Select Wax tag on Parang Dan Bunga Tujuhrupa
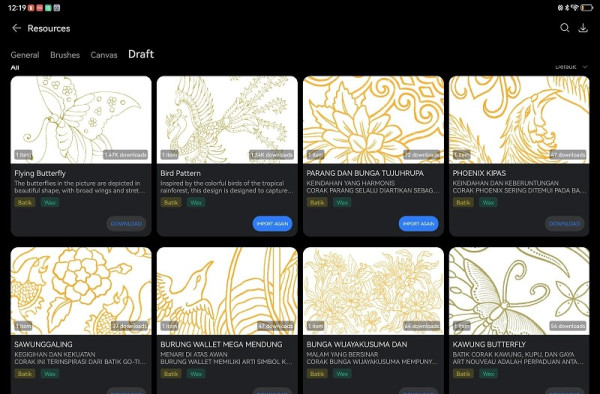The width and height of the screenshot is (600, 394). 342,202
